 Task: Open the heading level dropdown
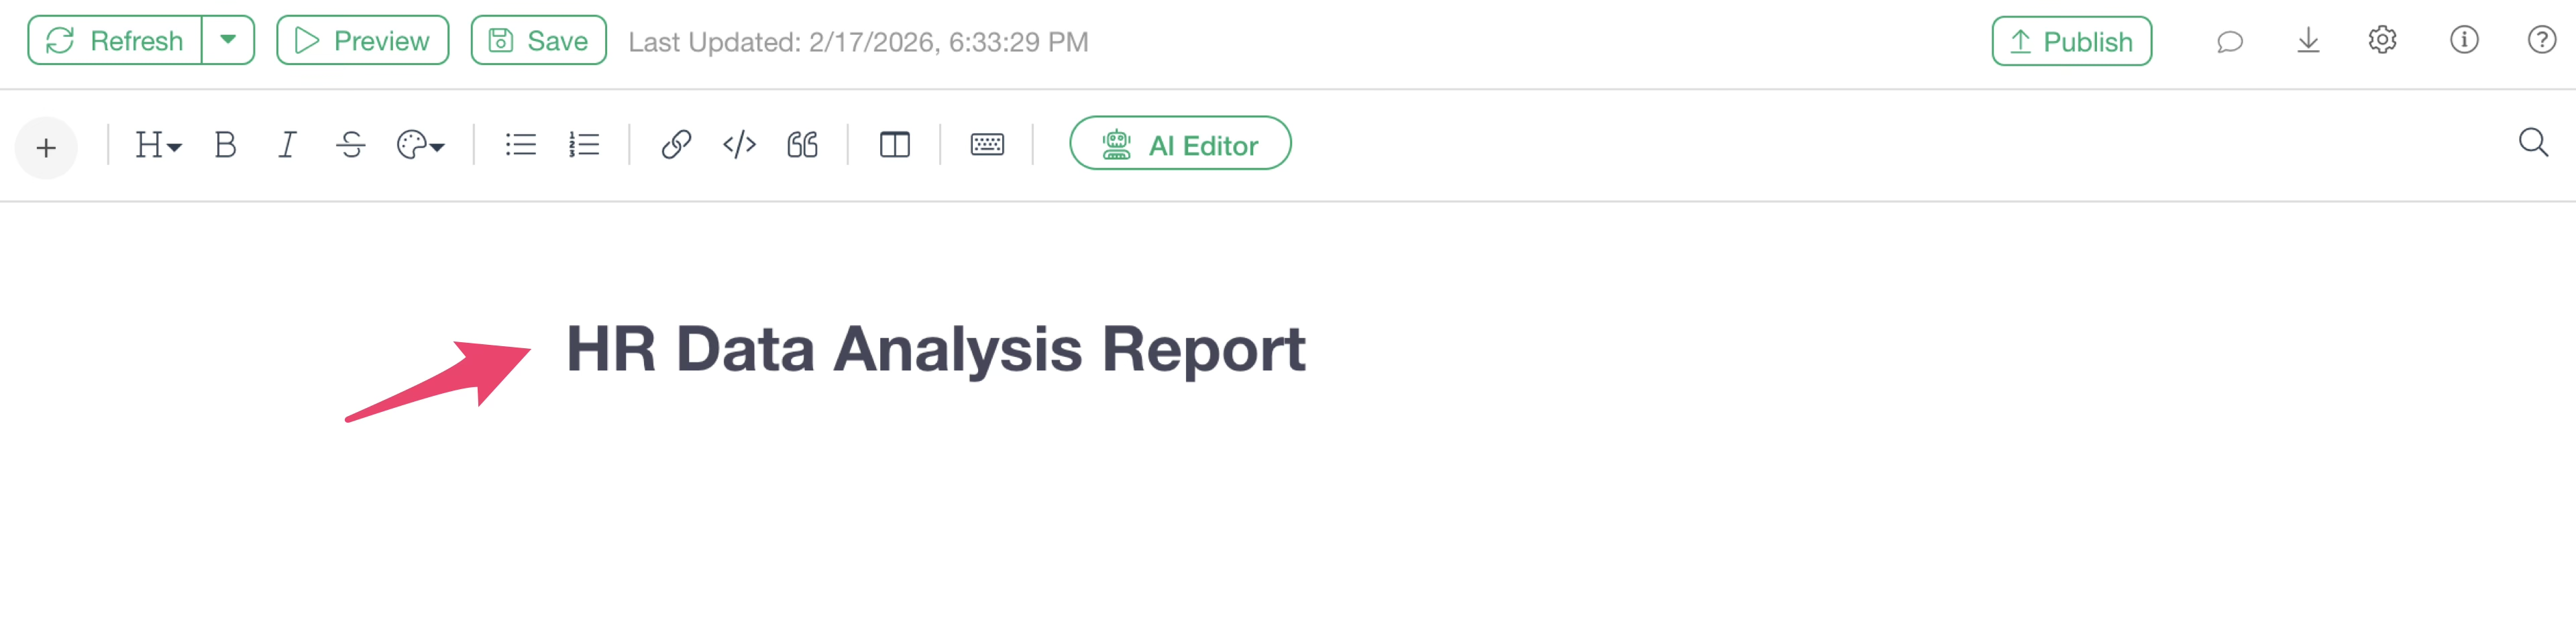pyautogui.click(x=157, y=145)
